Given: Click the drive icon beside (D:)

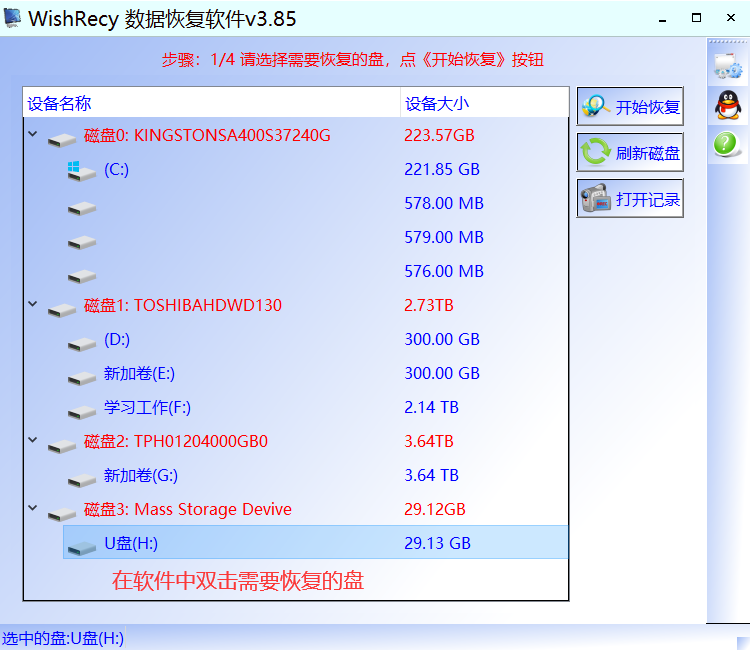Looking at the screenshot, I should click(x=82, y=344).
